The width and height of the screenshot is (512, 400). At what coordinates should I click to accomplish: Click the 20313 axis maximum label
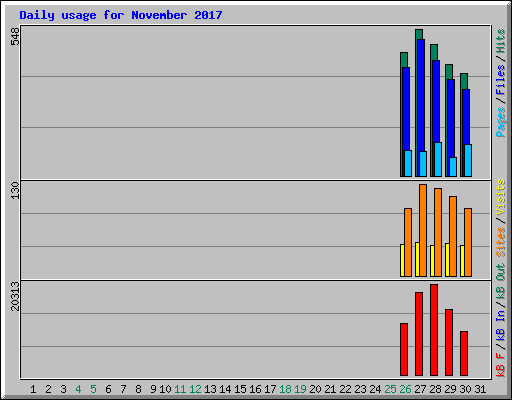15,296
